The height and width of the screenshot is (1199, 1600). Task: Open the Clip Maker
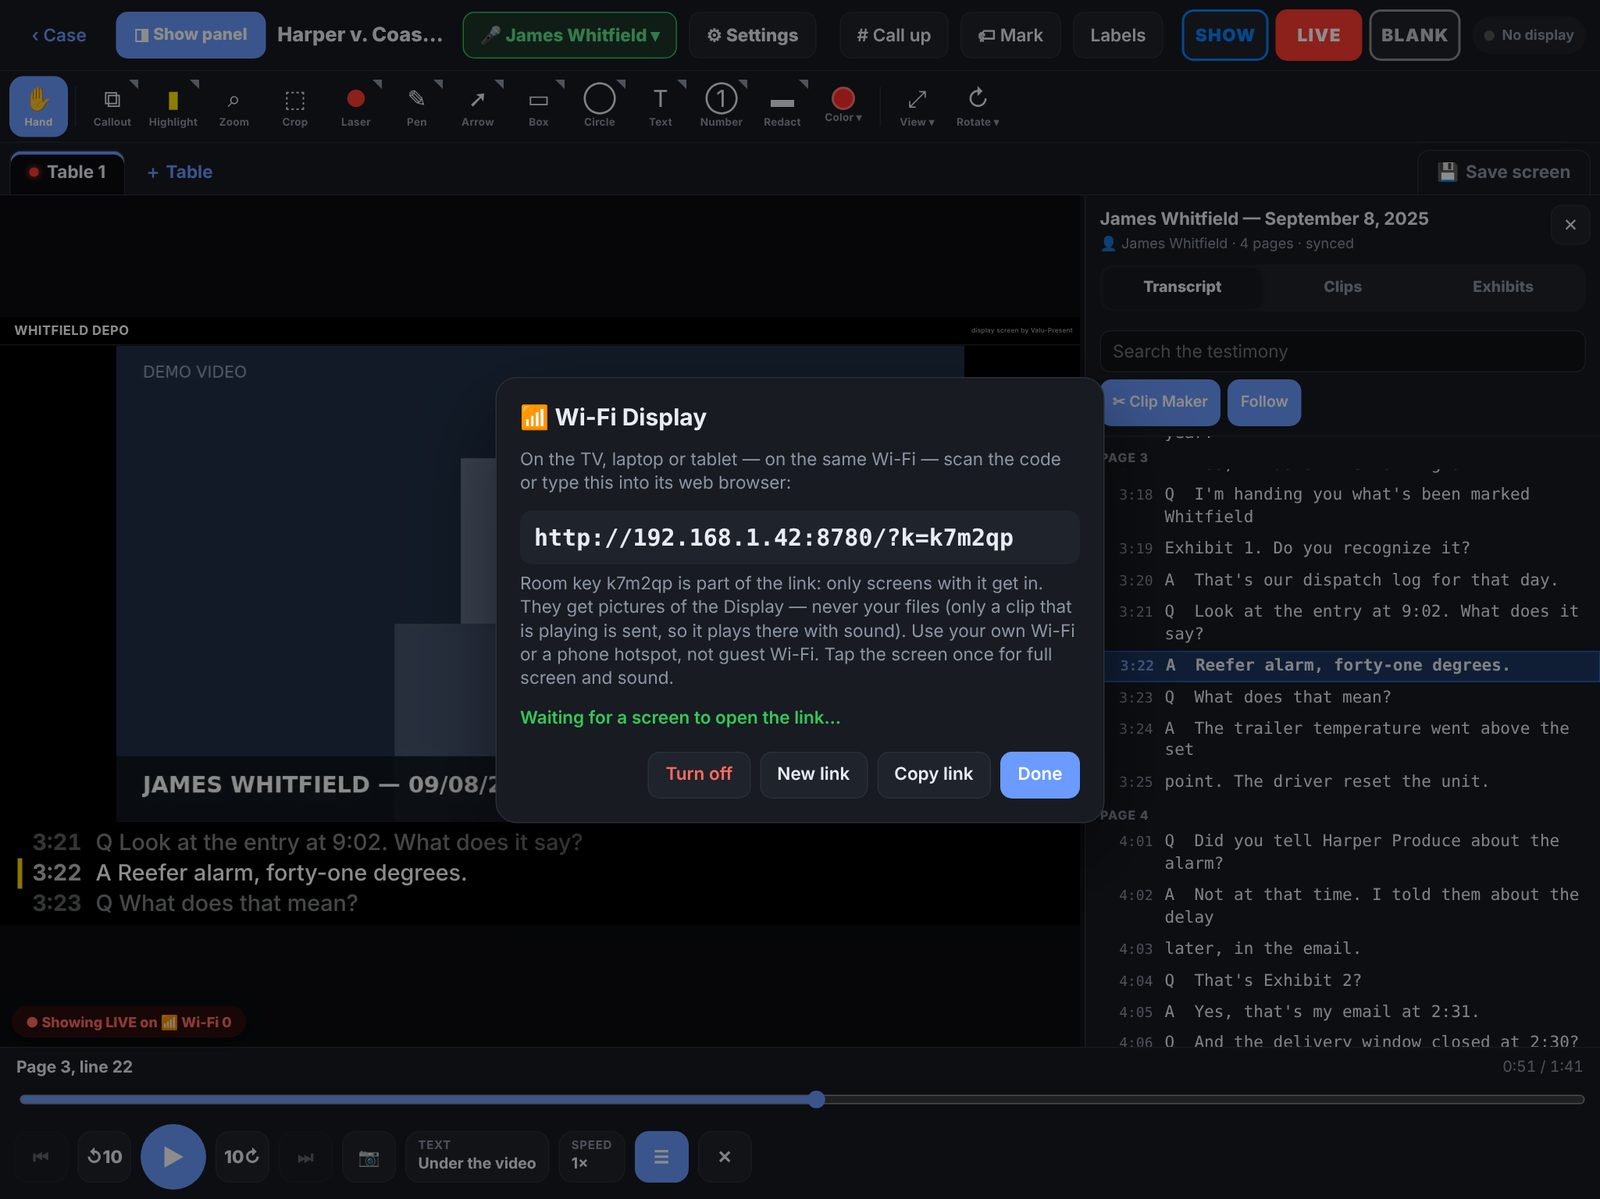tap(1160, 402)
